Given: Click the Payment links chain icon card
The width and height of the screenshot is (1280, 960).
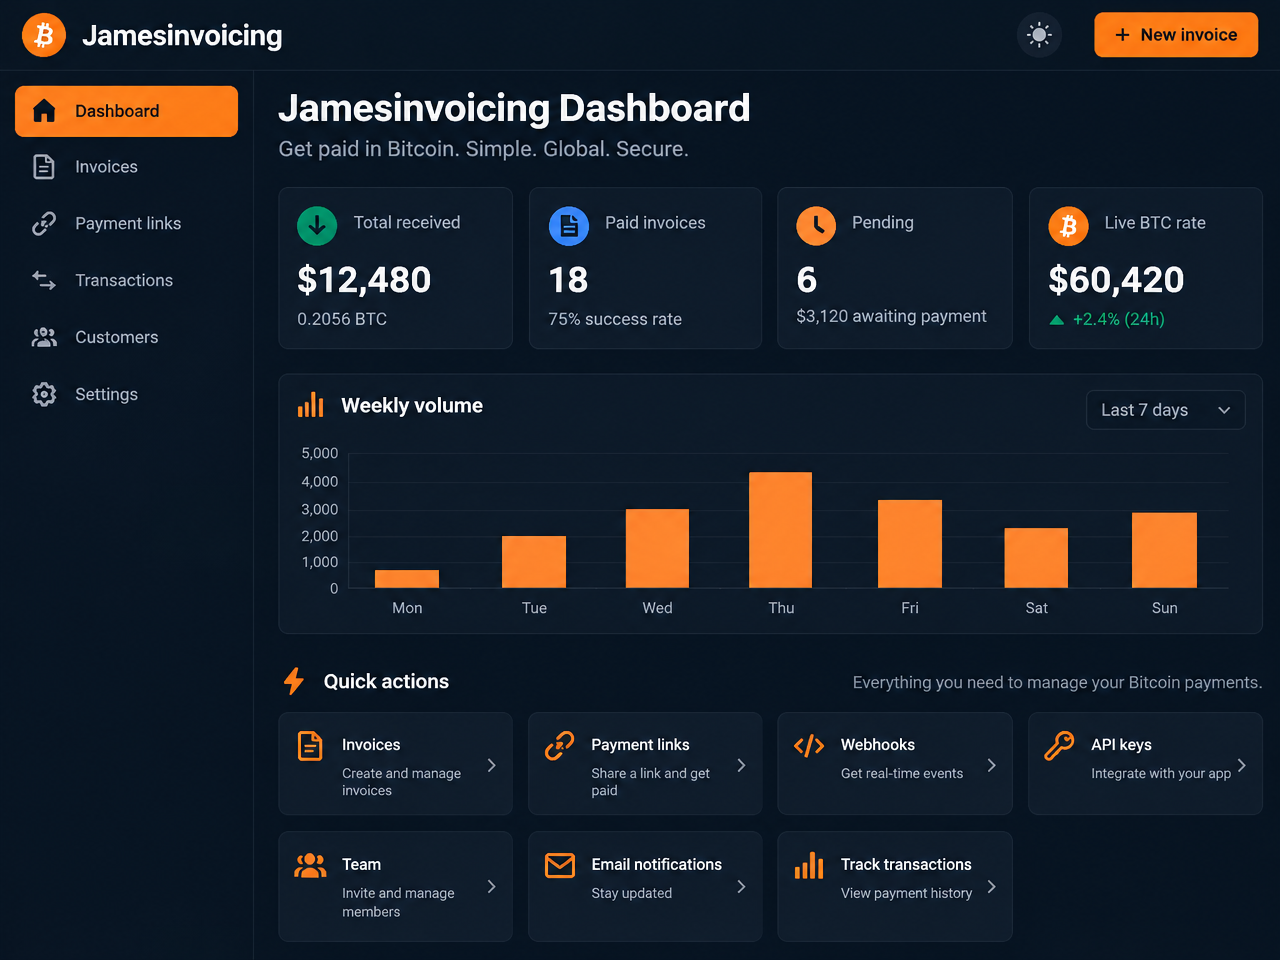Looking at the screenshot, I should (559, 746).
